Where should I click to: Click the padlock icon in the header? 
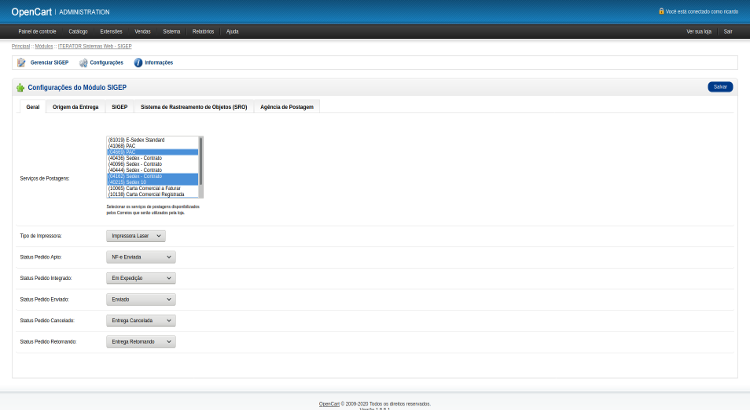point(662,11)
